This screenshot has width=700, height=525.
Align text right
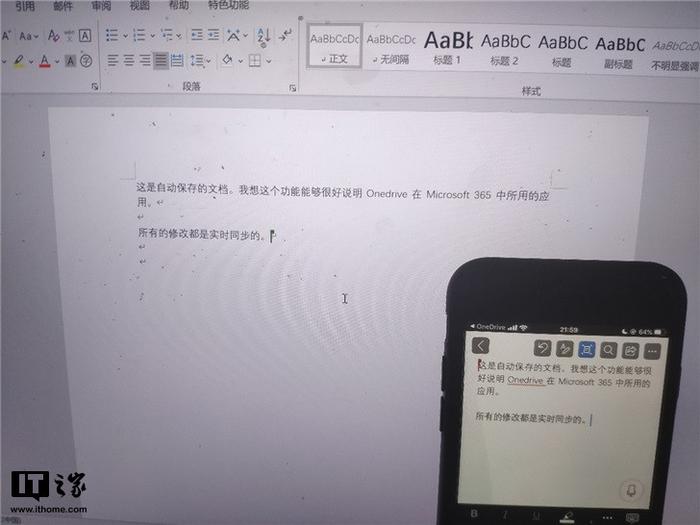click(145, 60)
